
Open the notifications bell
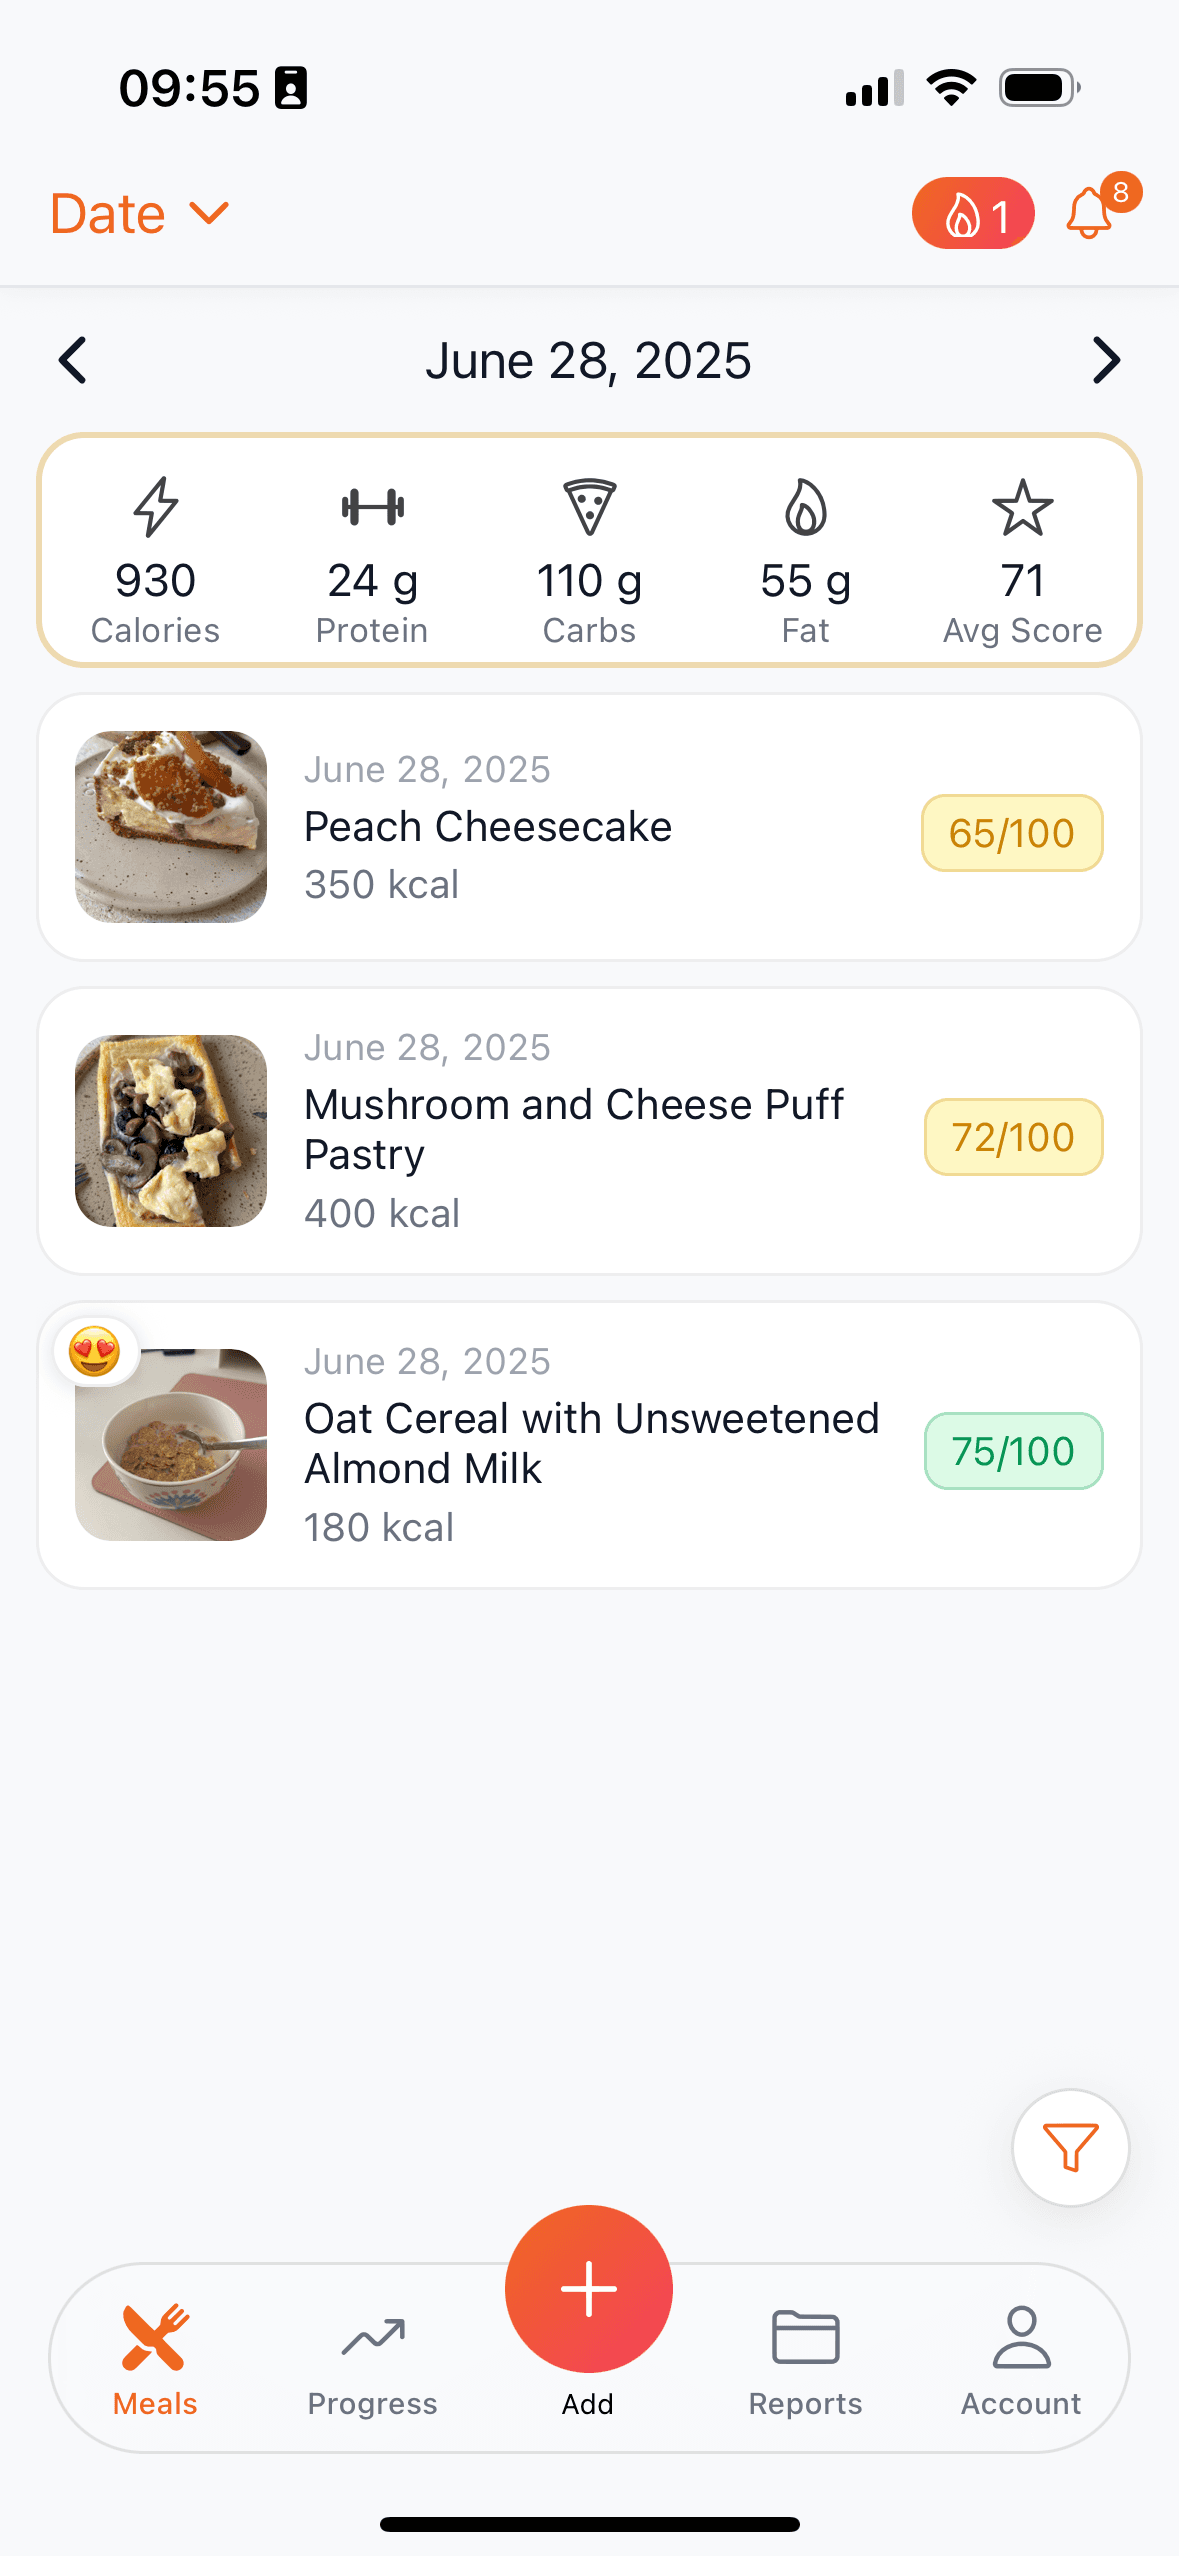click(1090, 214)
